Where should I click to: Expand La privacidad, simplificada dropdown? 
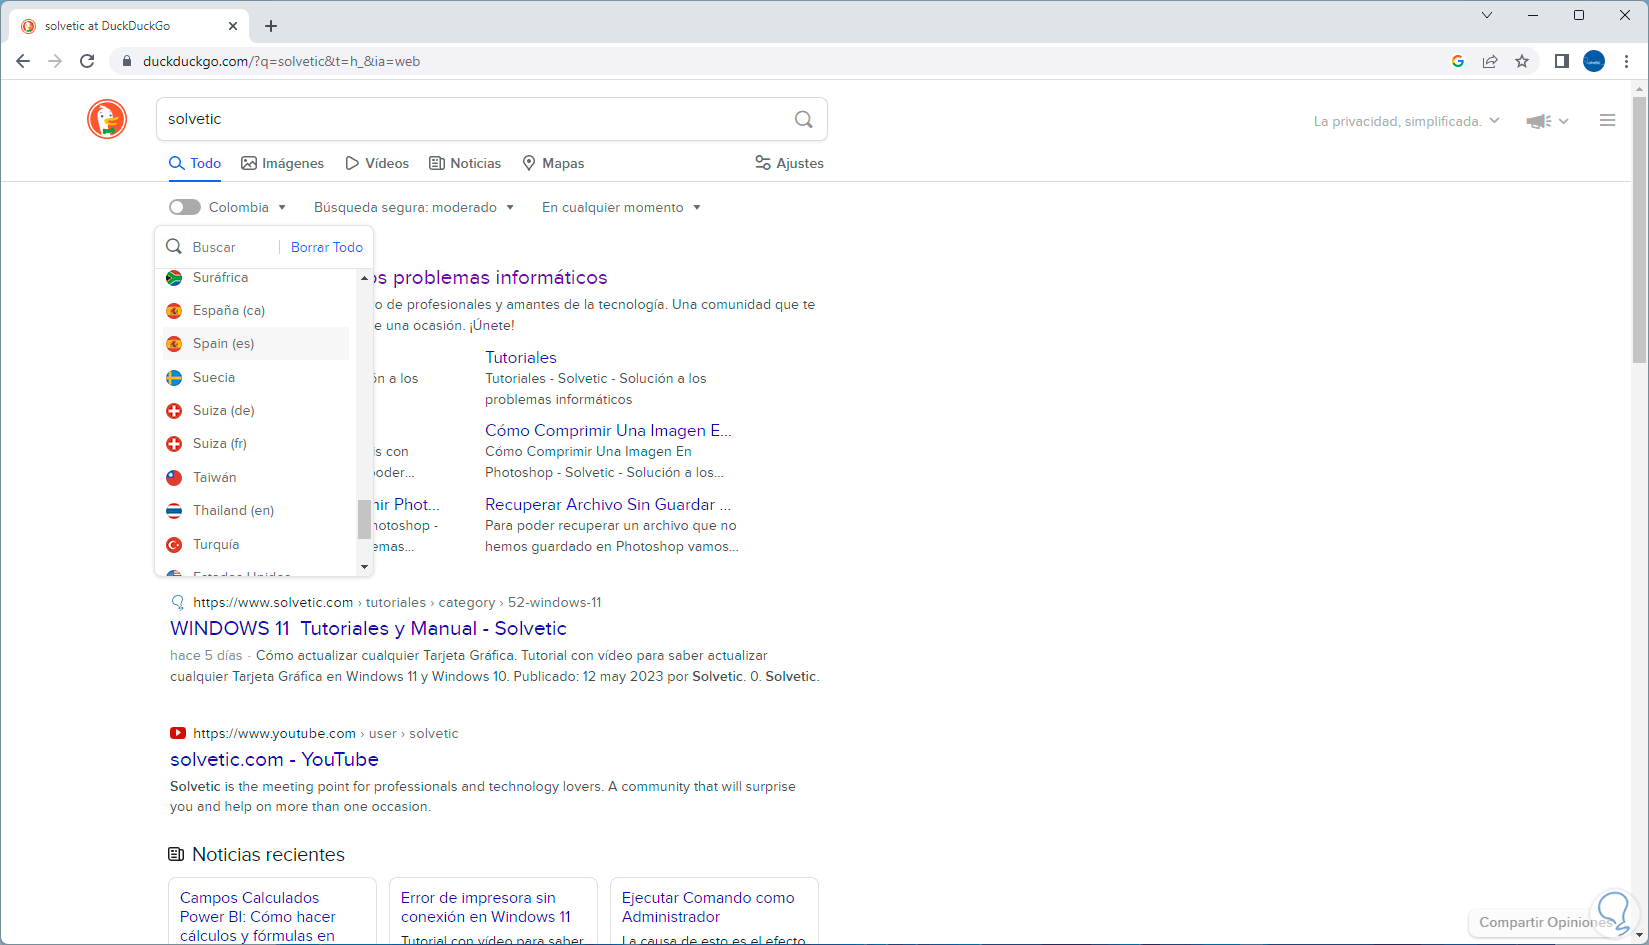tap(1407, 121)
